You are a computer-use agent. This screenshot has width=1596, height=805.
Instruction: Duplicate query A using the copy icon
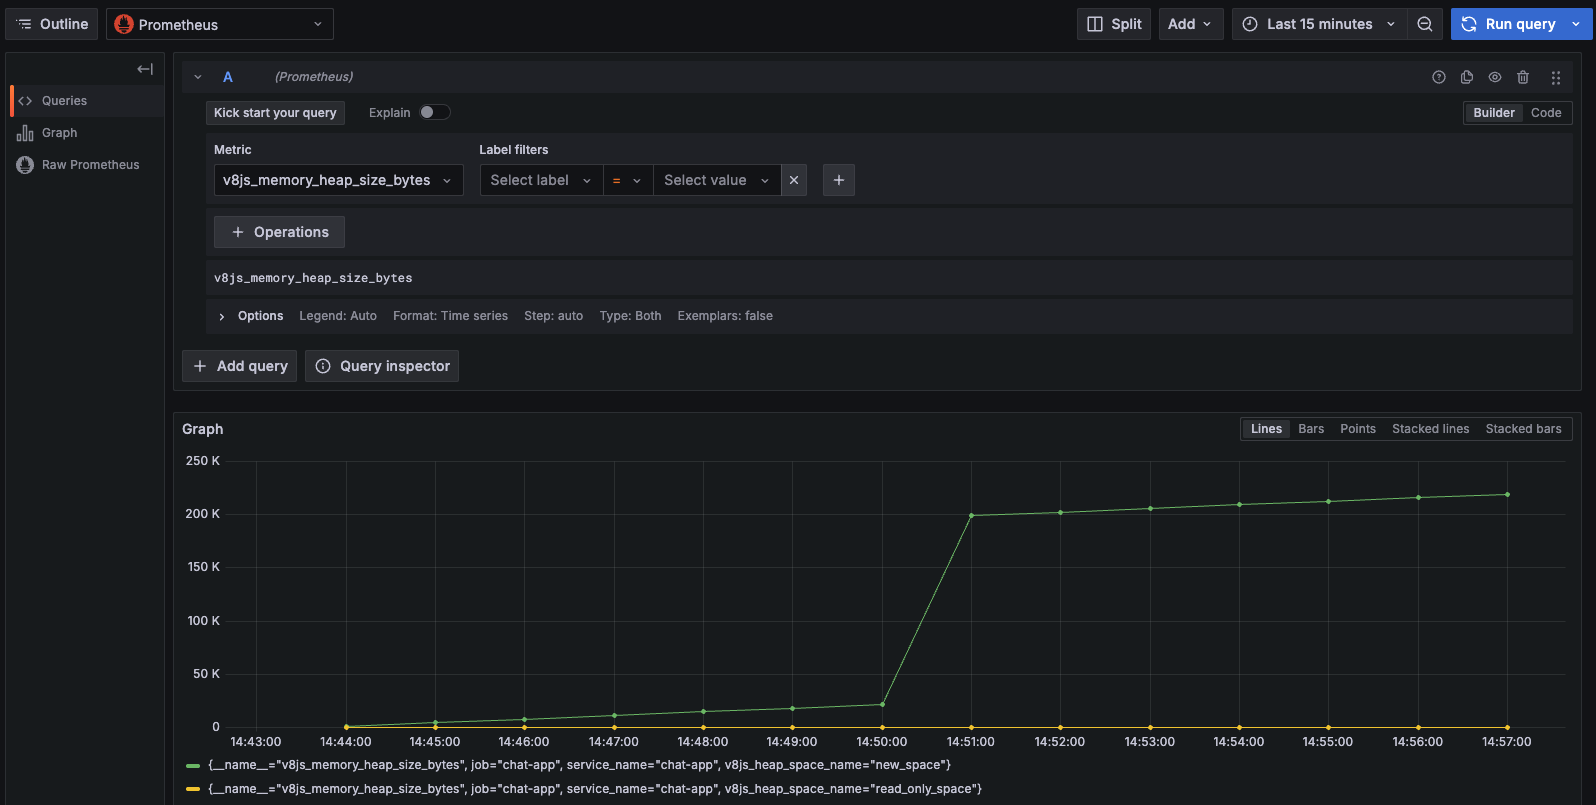(1466, 77)
